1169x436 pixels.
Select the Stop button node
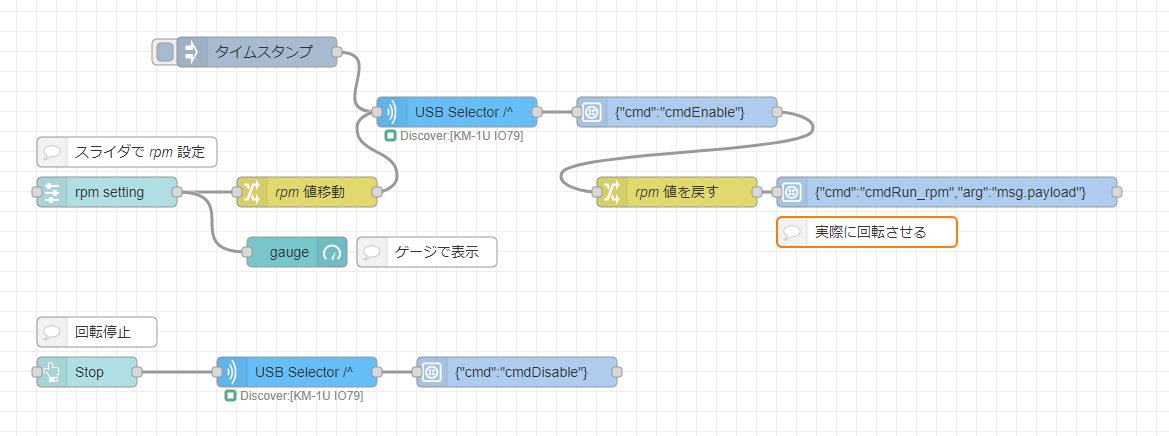[86, 372]
